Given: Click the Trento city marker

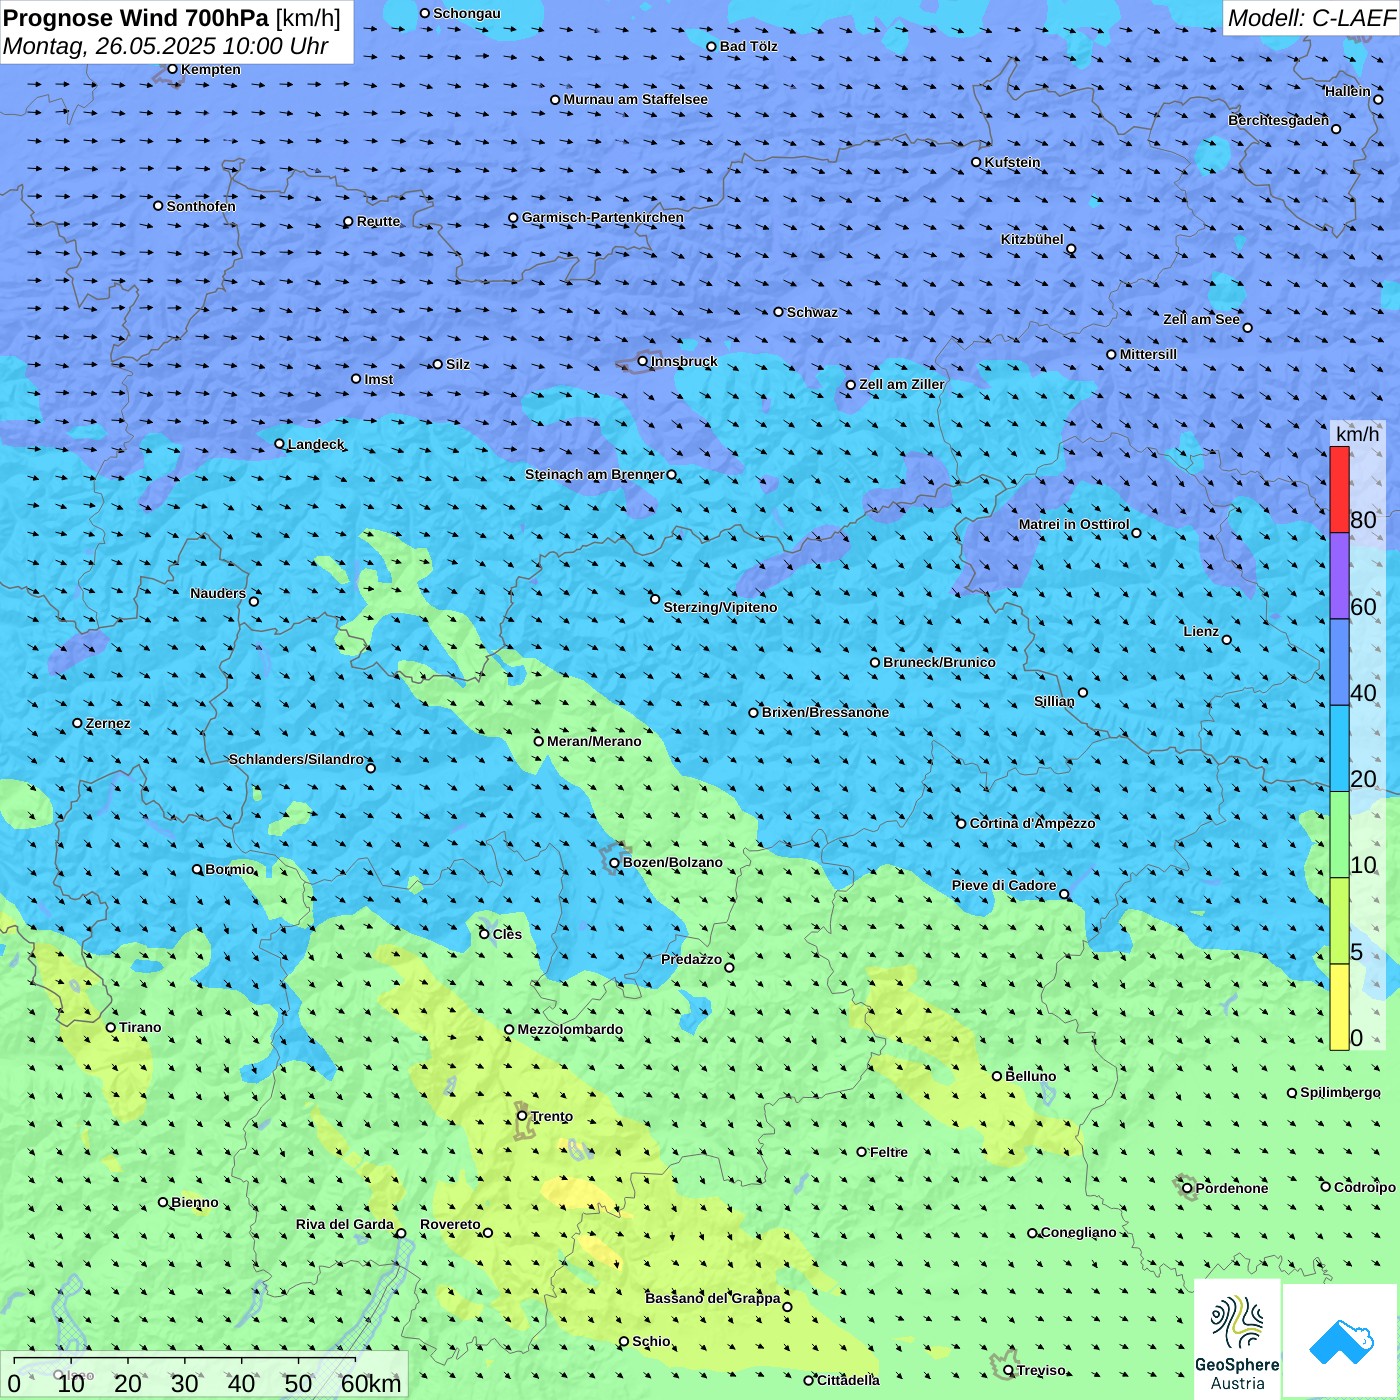Looking at the screenshot, I should (522, 1116).
